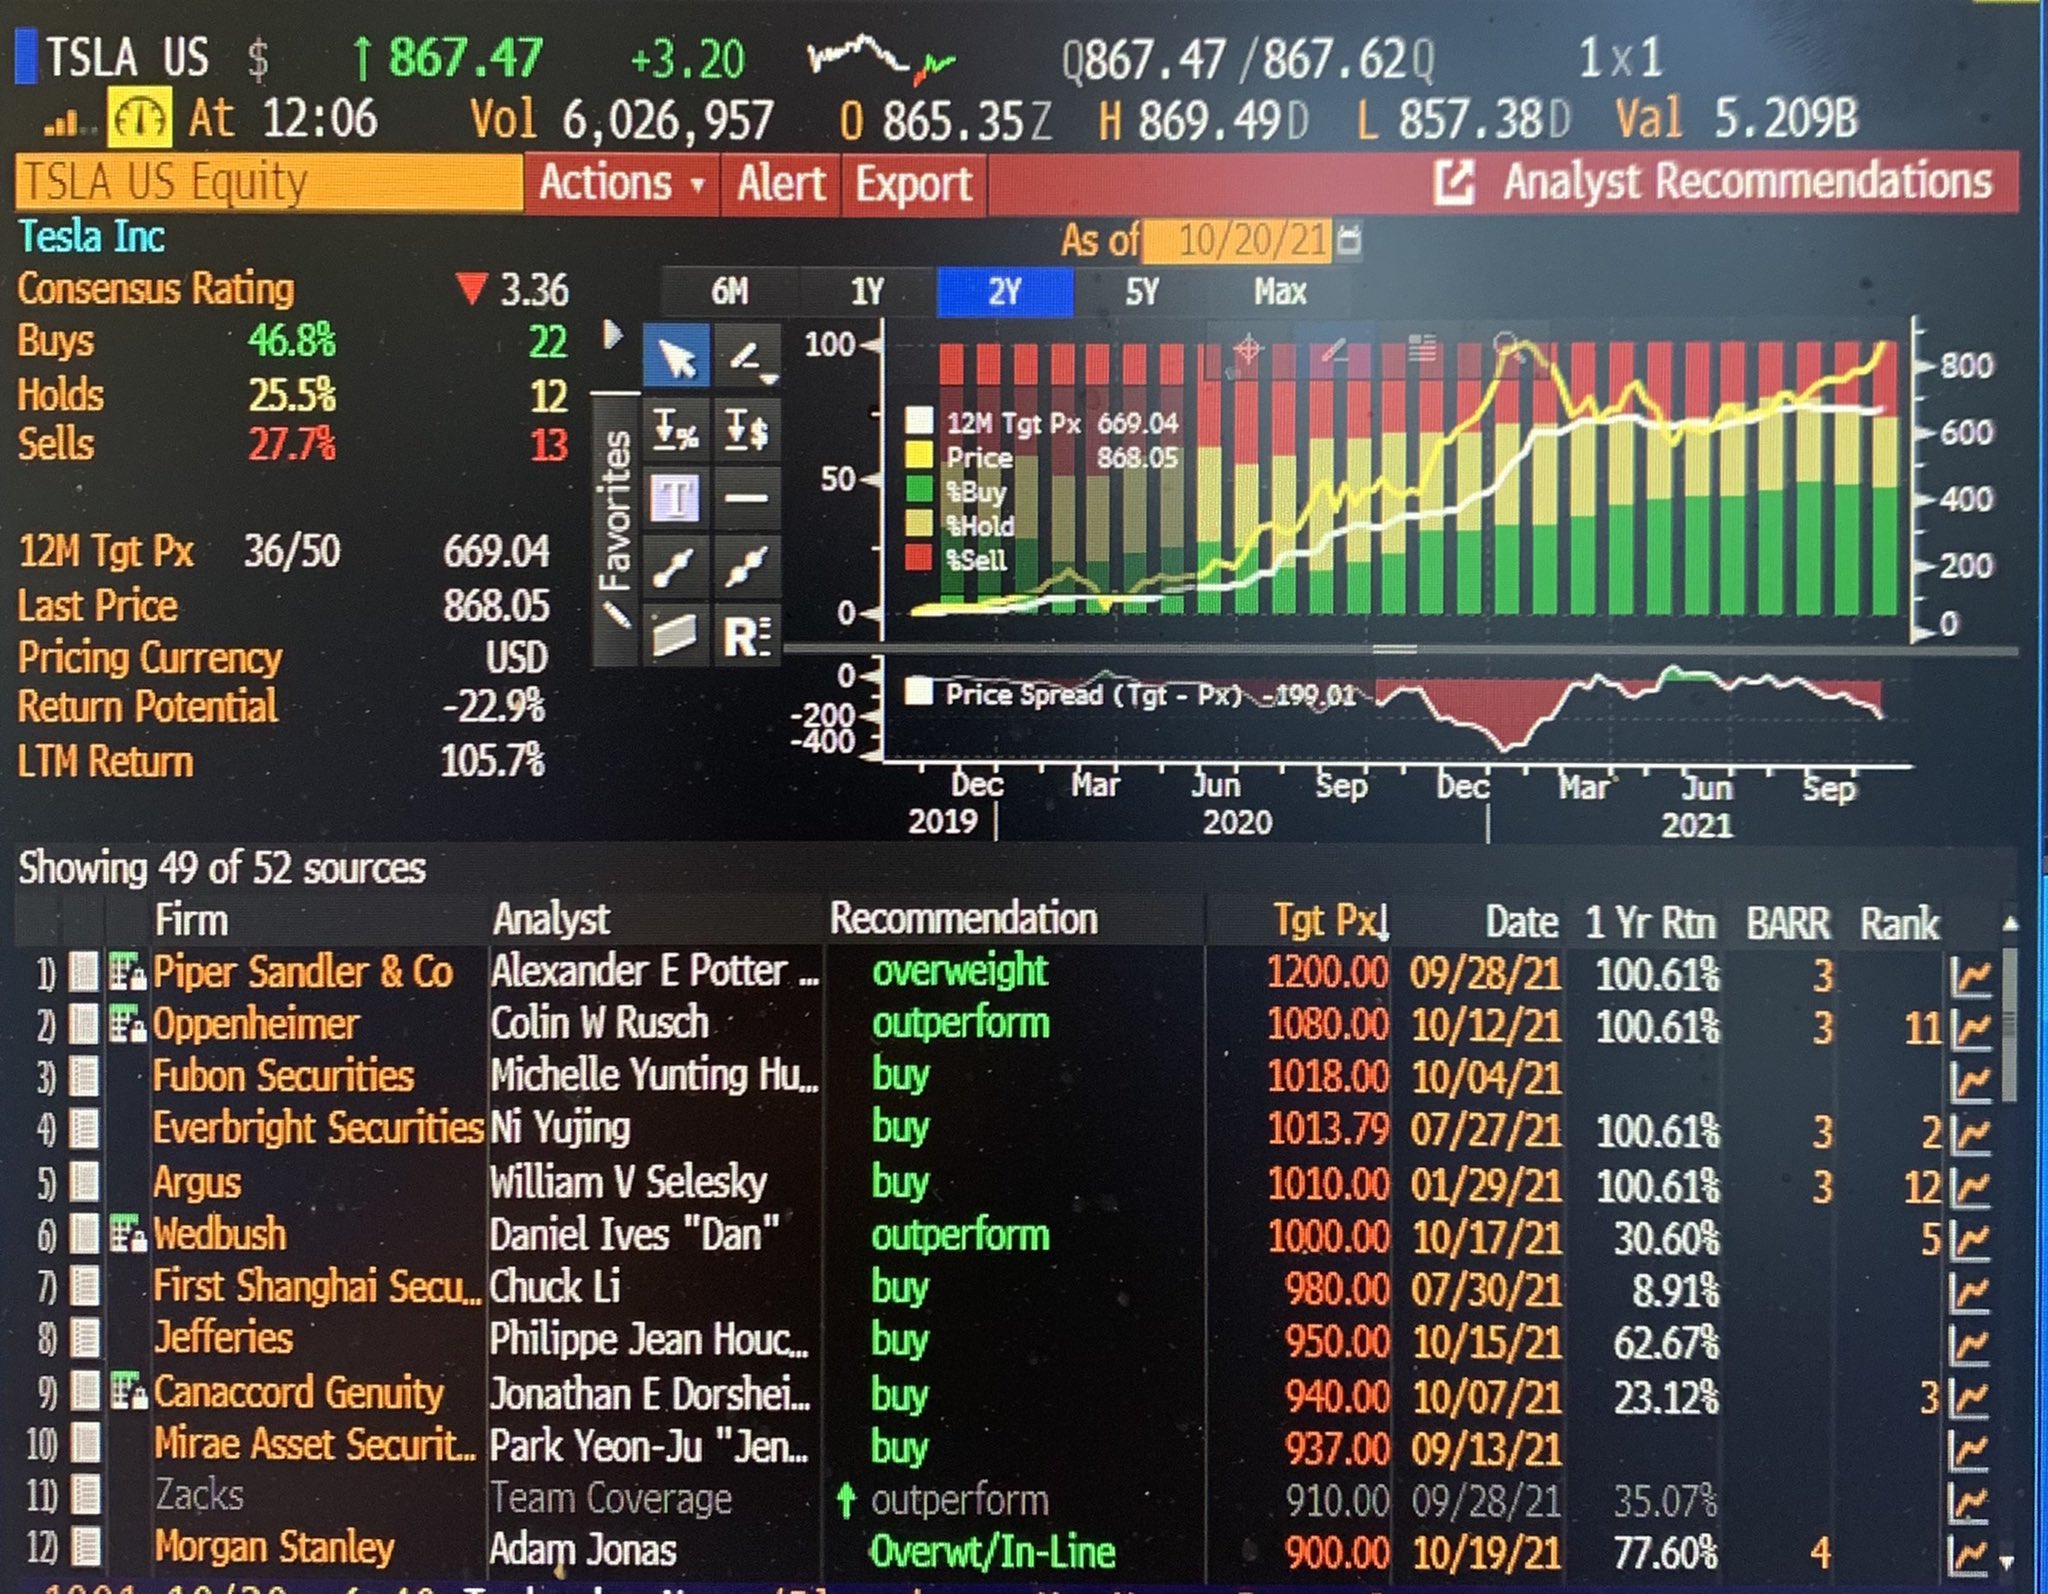Open Wedbush locked model spreadsheet icon
The height and width of the screenshot is (1594, 2048).
pyautogui.click(x=127, y=1235)
